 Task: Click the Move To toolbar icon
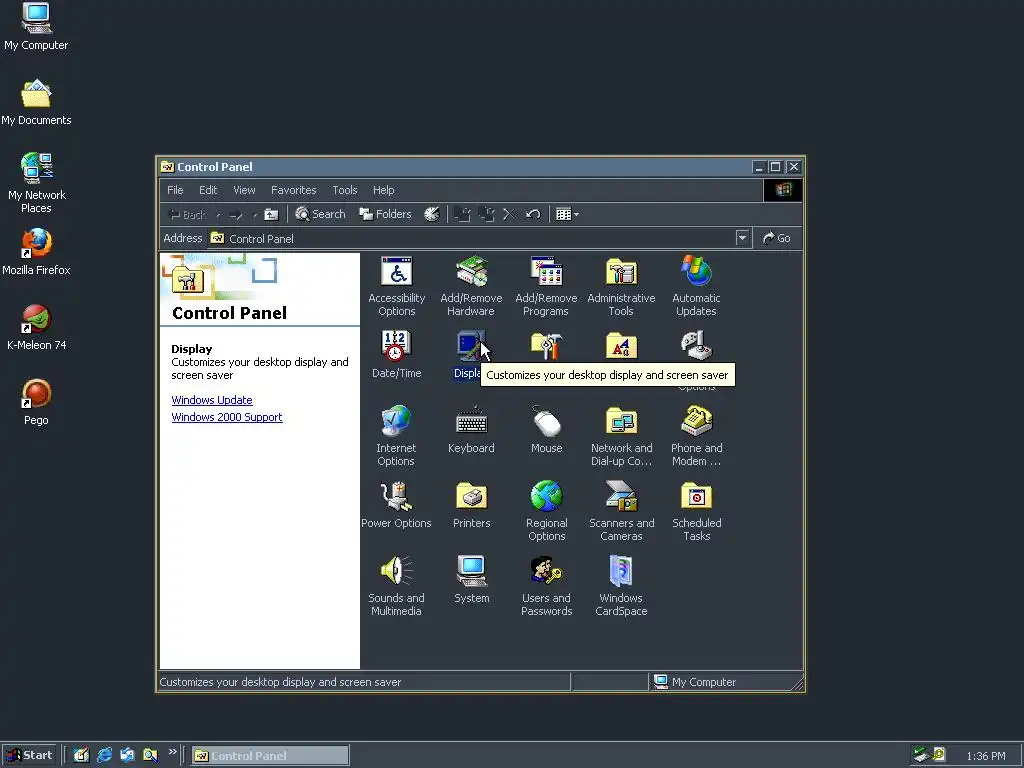pyautogui.click(x=462, y=214)
